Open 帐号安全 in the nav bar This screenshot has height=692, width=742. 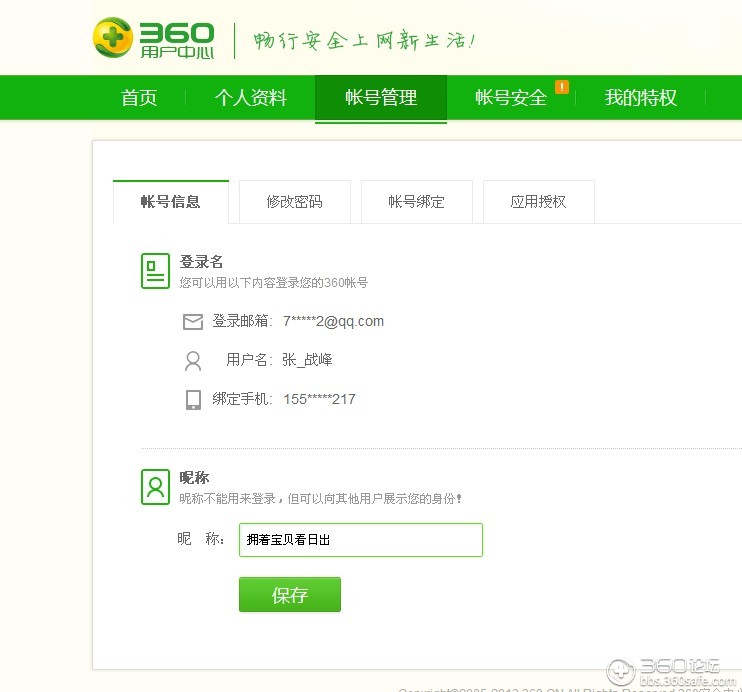(x=511, y=98)
